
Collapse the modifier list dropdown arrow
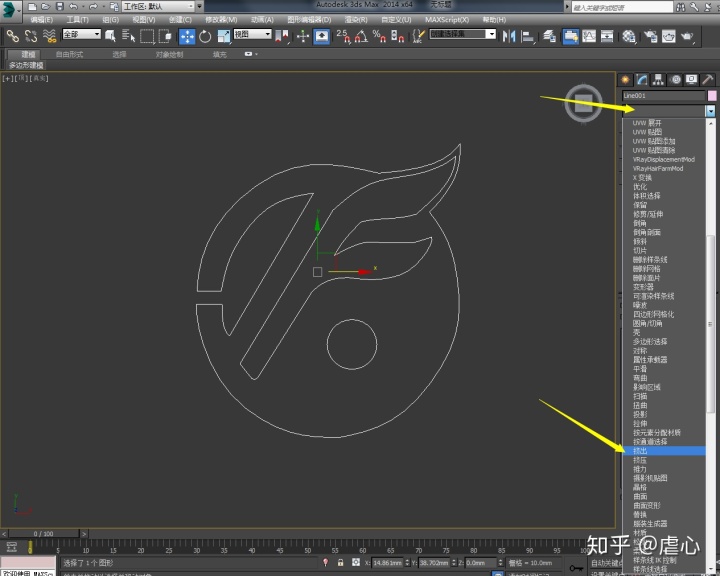point(710,111)
